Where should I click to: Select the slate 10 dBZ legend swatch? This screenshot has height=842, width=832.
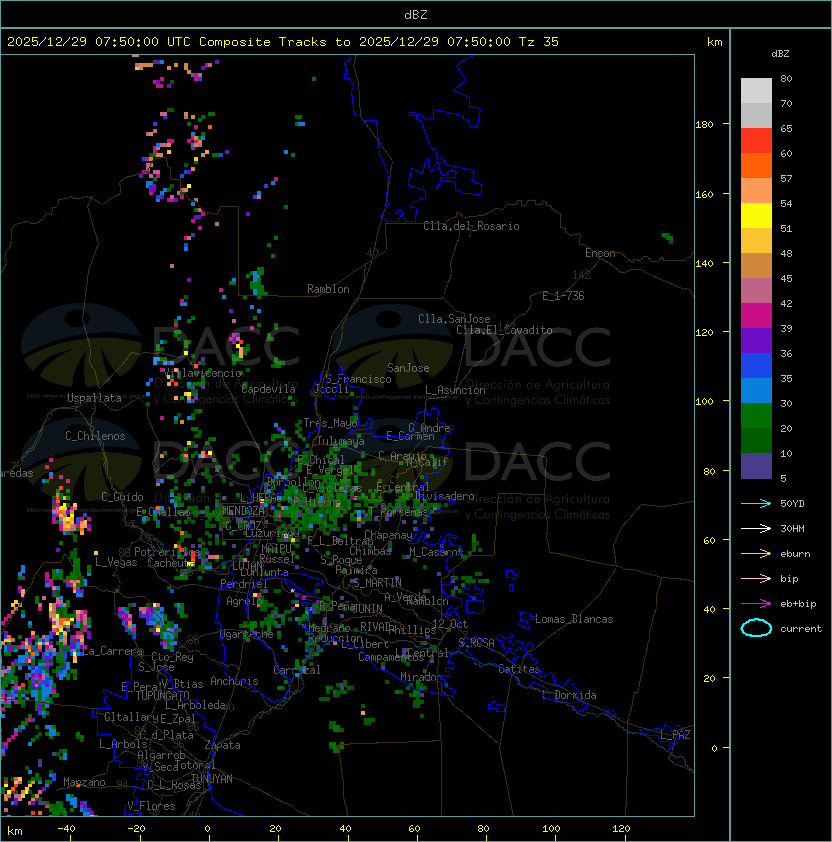pyautogui.click(x=756, y=466)
